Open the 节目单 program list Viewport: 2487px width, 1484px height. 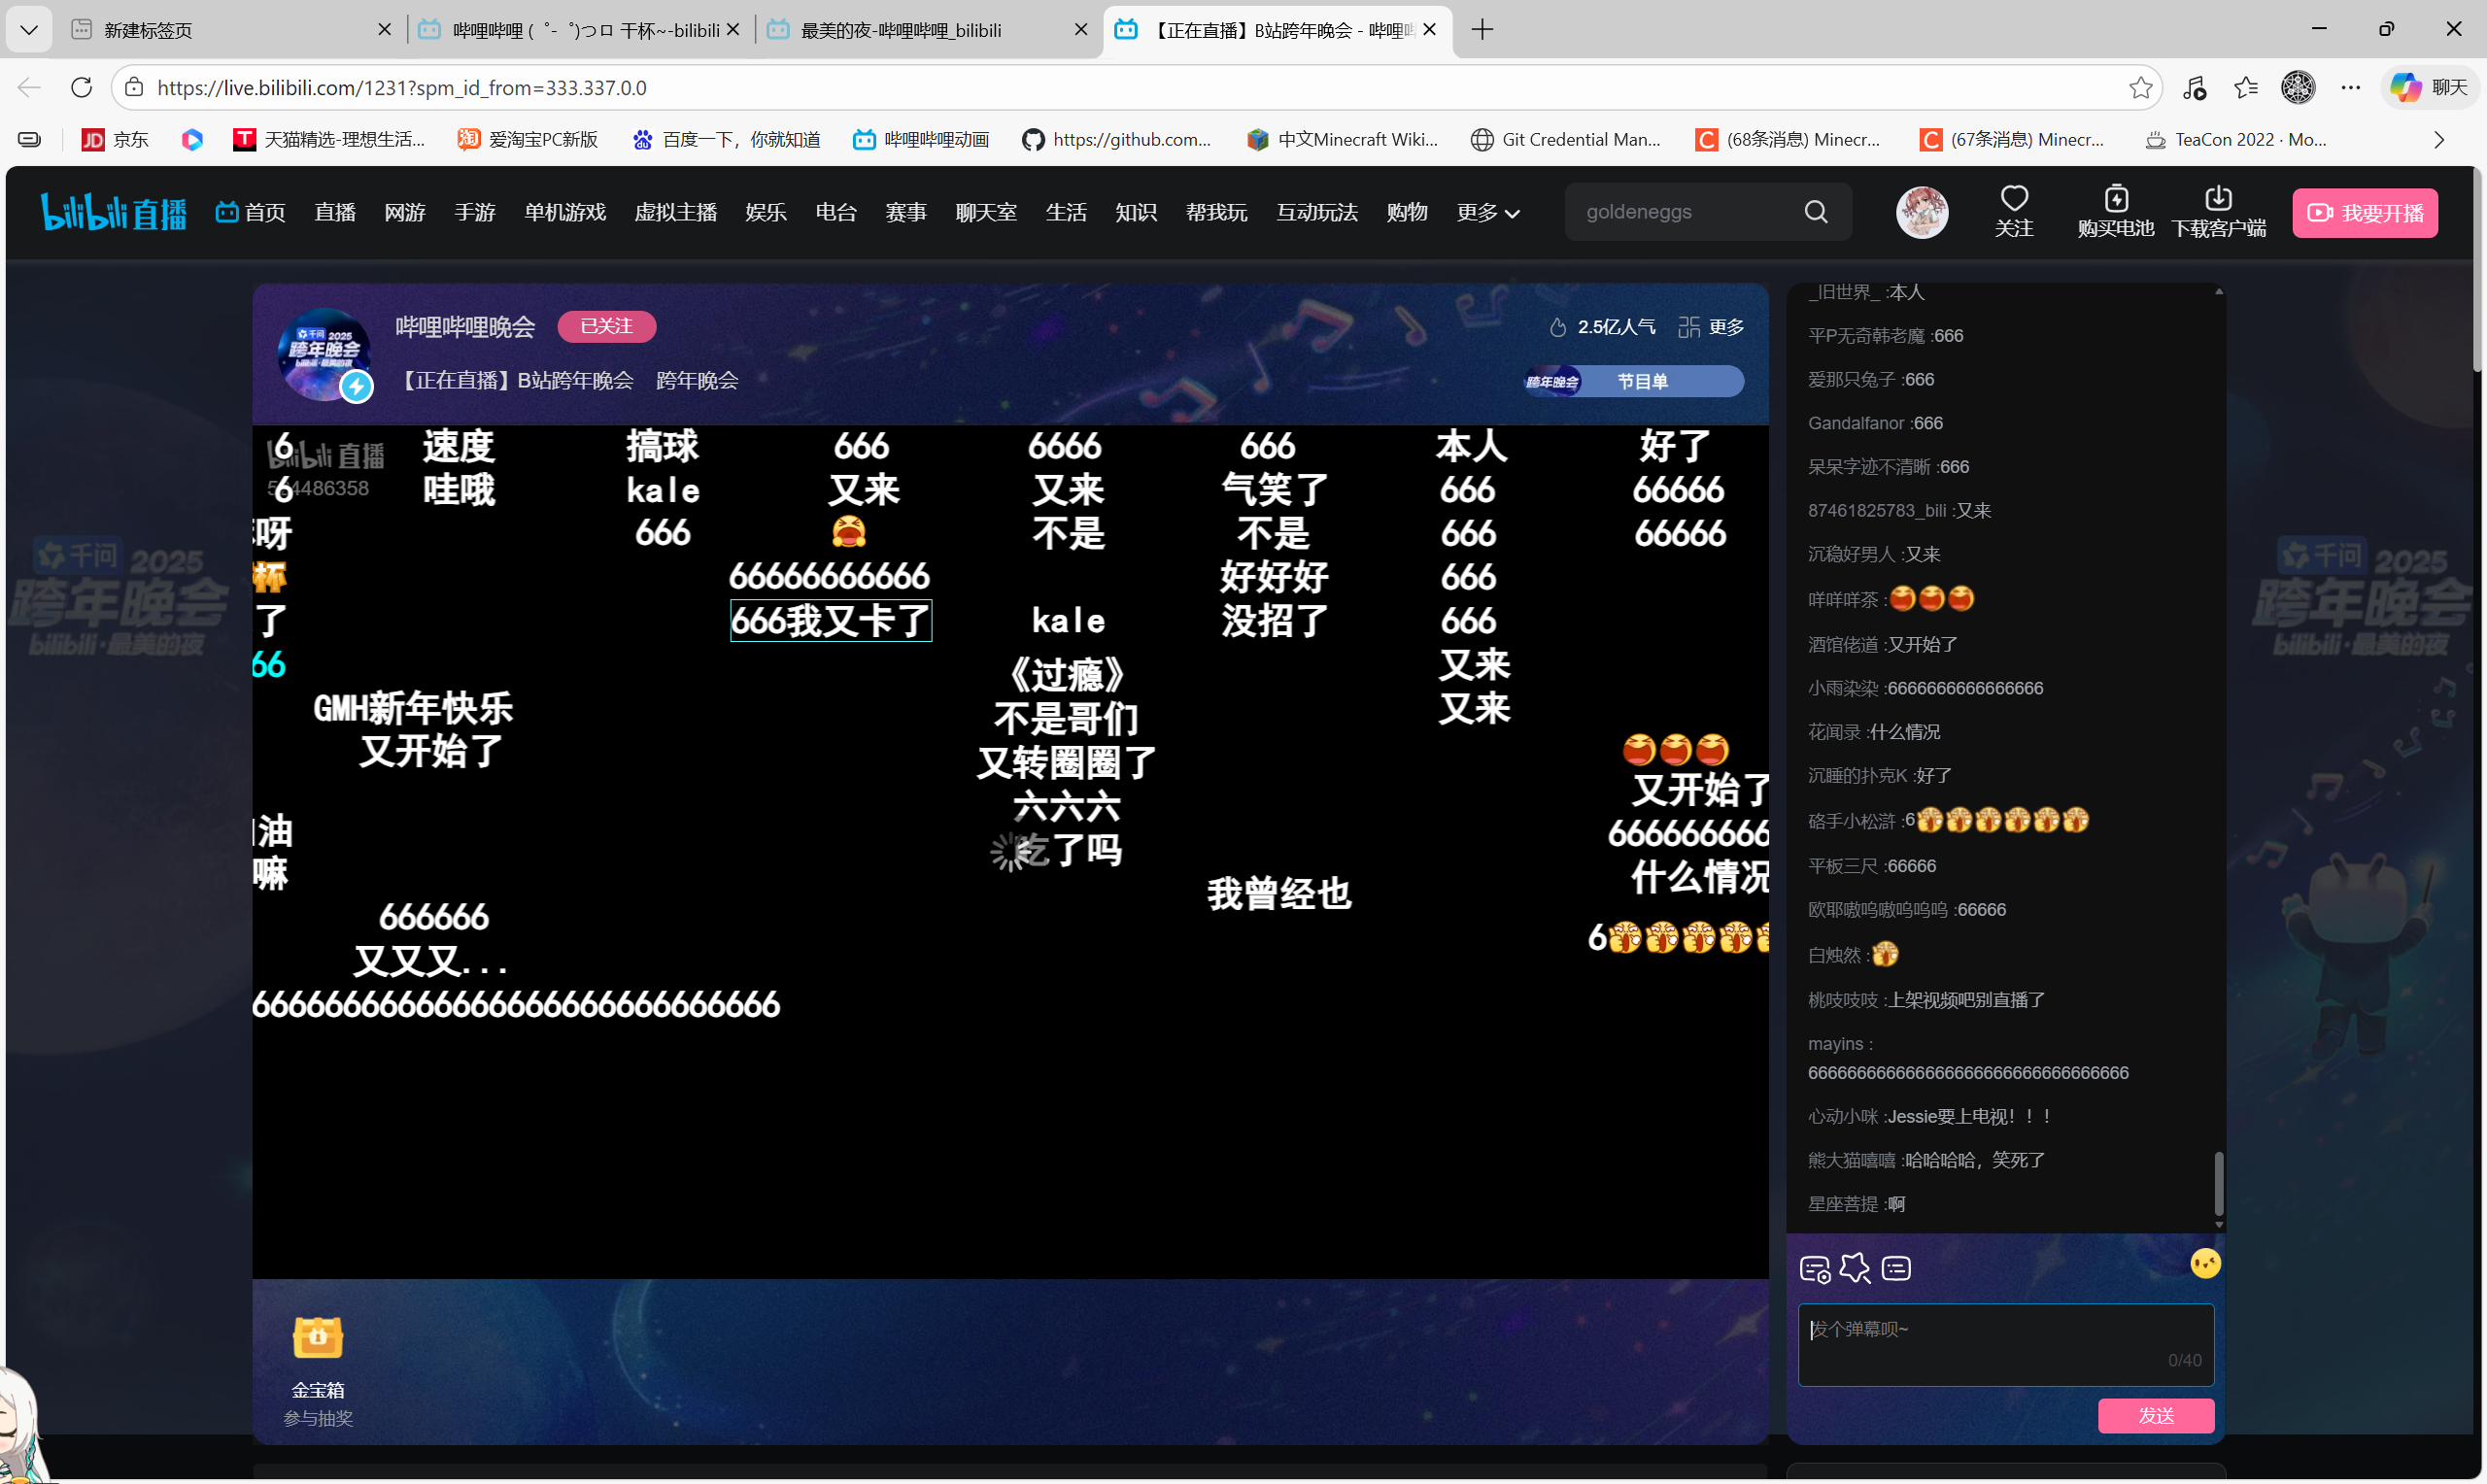1643,380
